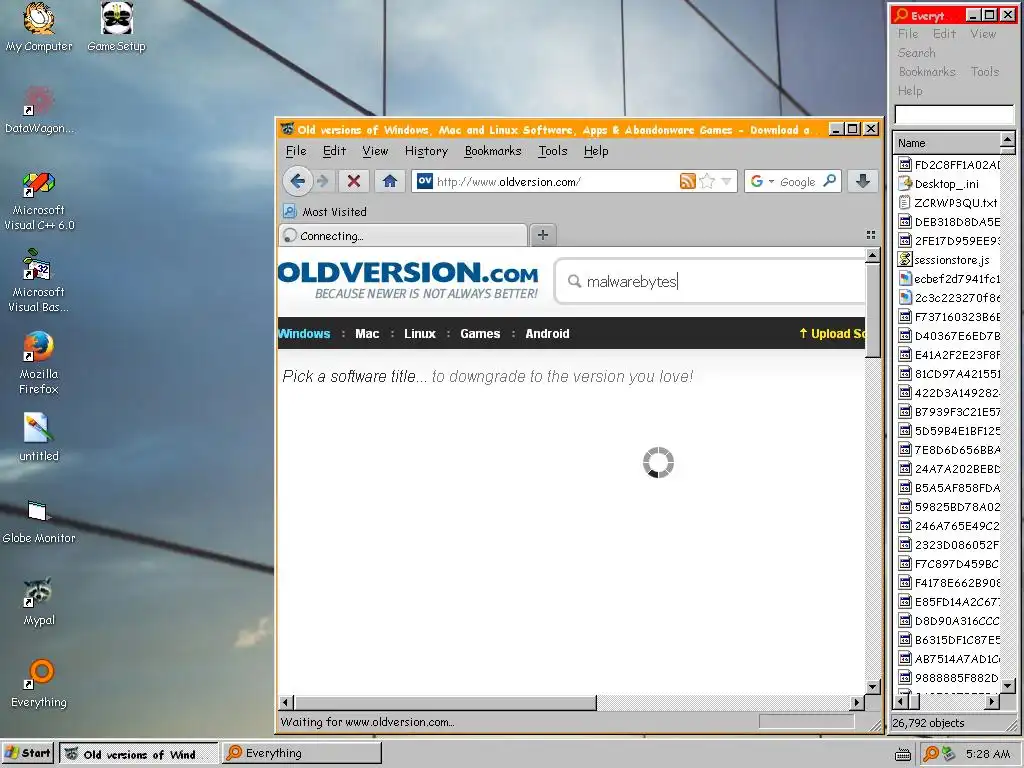Click the browser page vertical scroll down arrow
Screen dimensions: 1024x768
coord(872,687)
